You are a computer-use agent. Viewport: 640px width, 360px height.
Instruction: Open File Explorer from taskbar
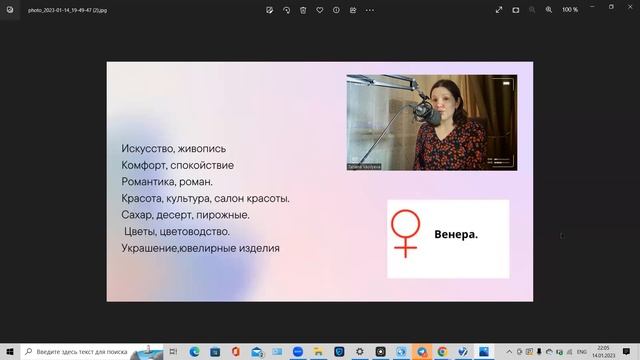coord(318,351)
